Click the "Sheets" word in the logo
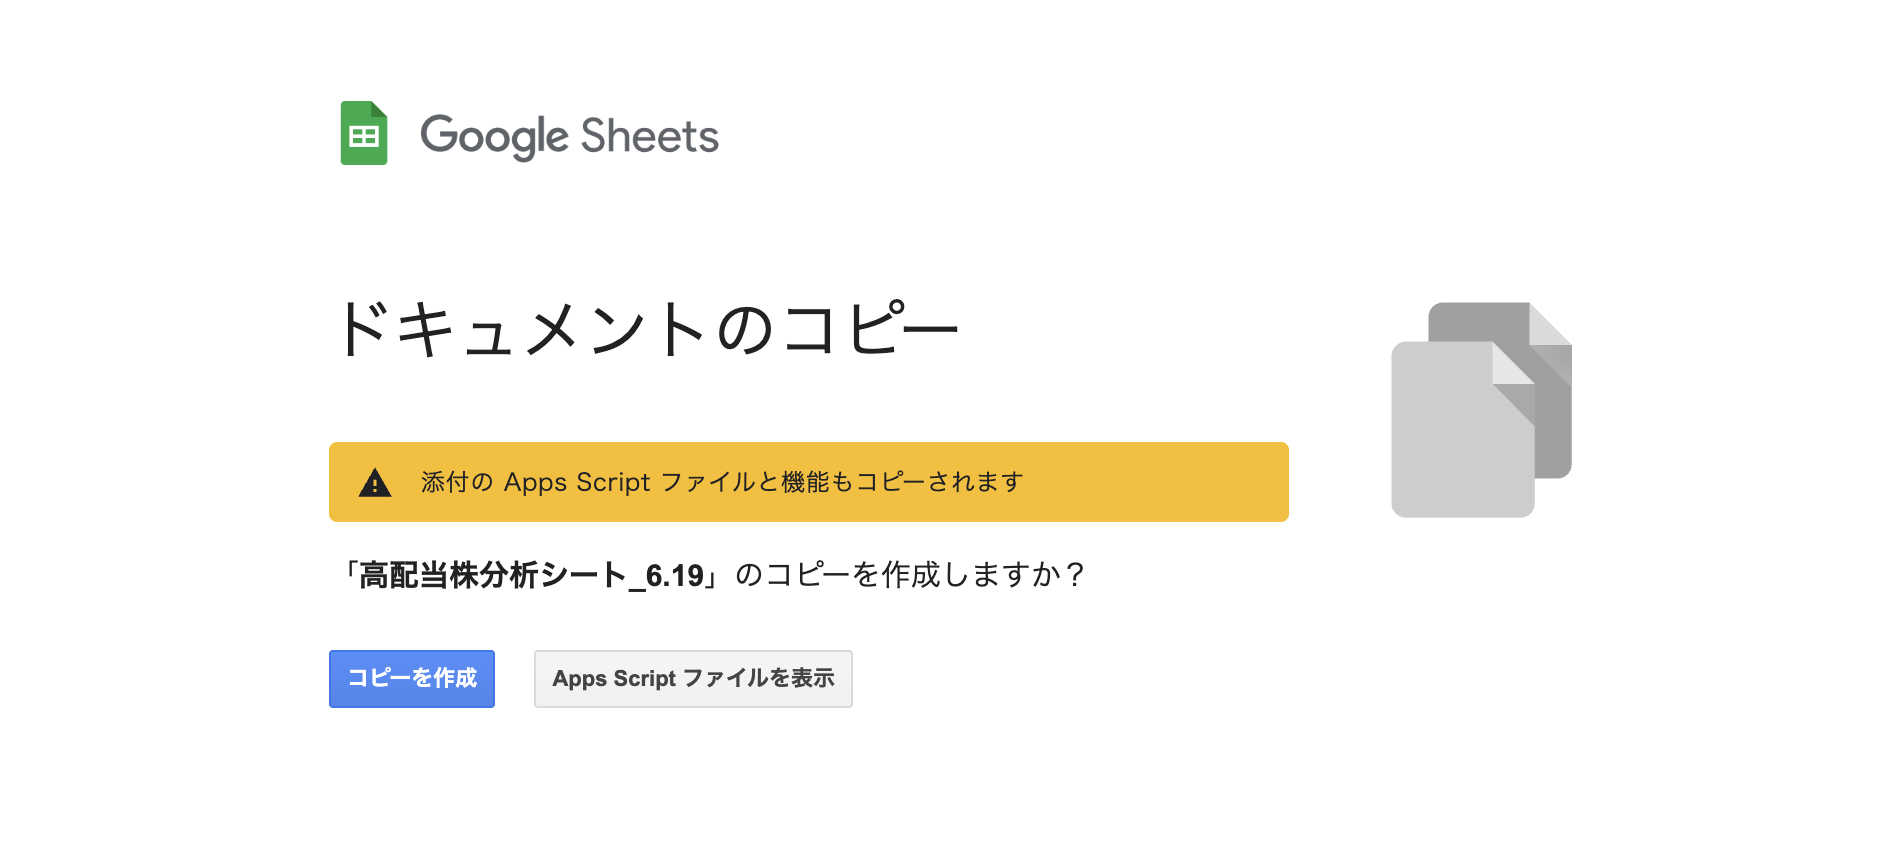 click(650, 137)
